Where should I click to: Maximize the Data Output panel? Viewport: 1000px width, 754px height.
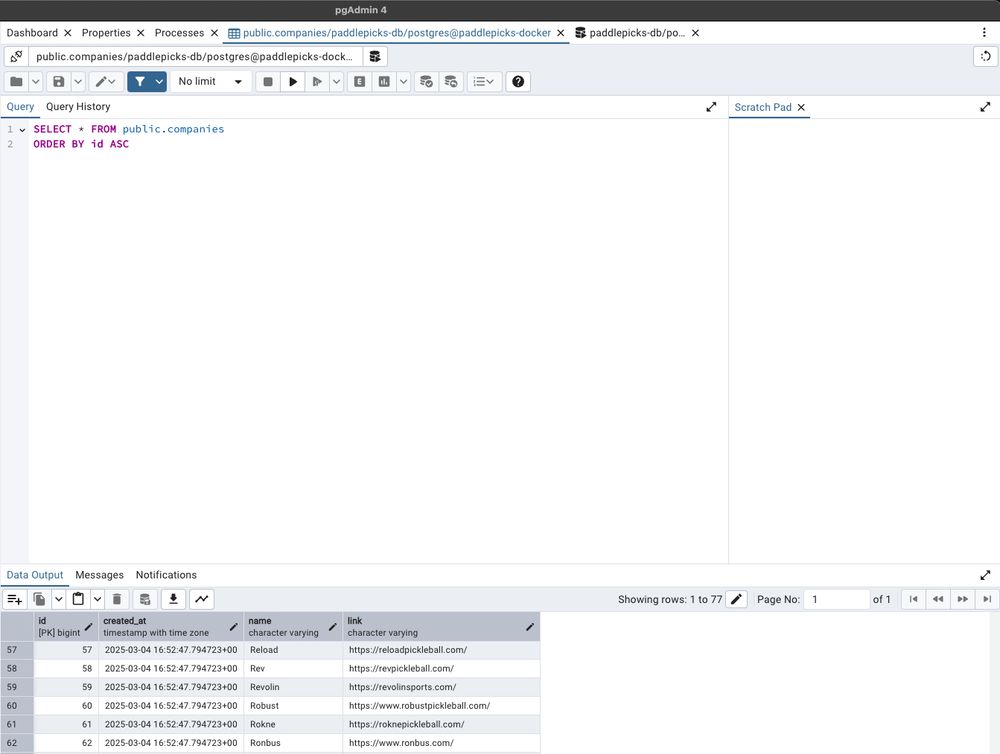point(985,575)
